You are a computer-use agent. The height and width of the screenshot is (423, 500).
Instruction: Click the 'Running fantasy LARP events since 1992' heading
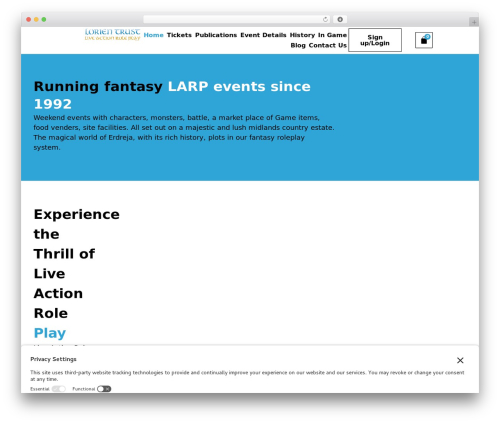pyautogui.click(x=172, y=95)
